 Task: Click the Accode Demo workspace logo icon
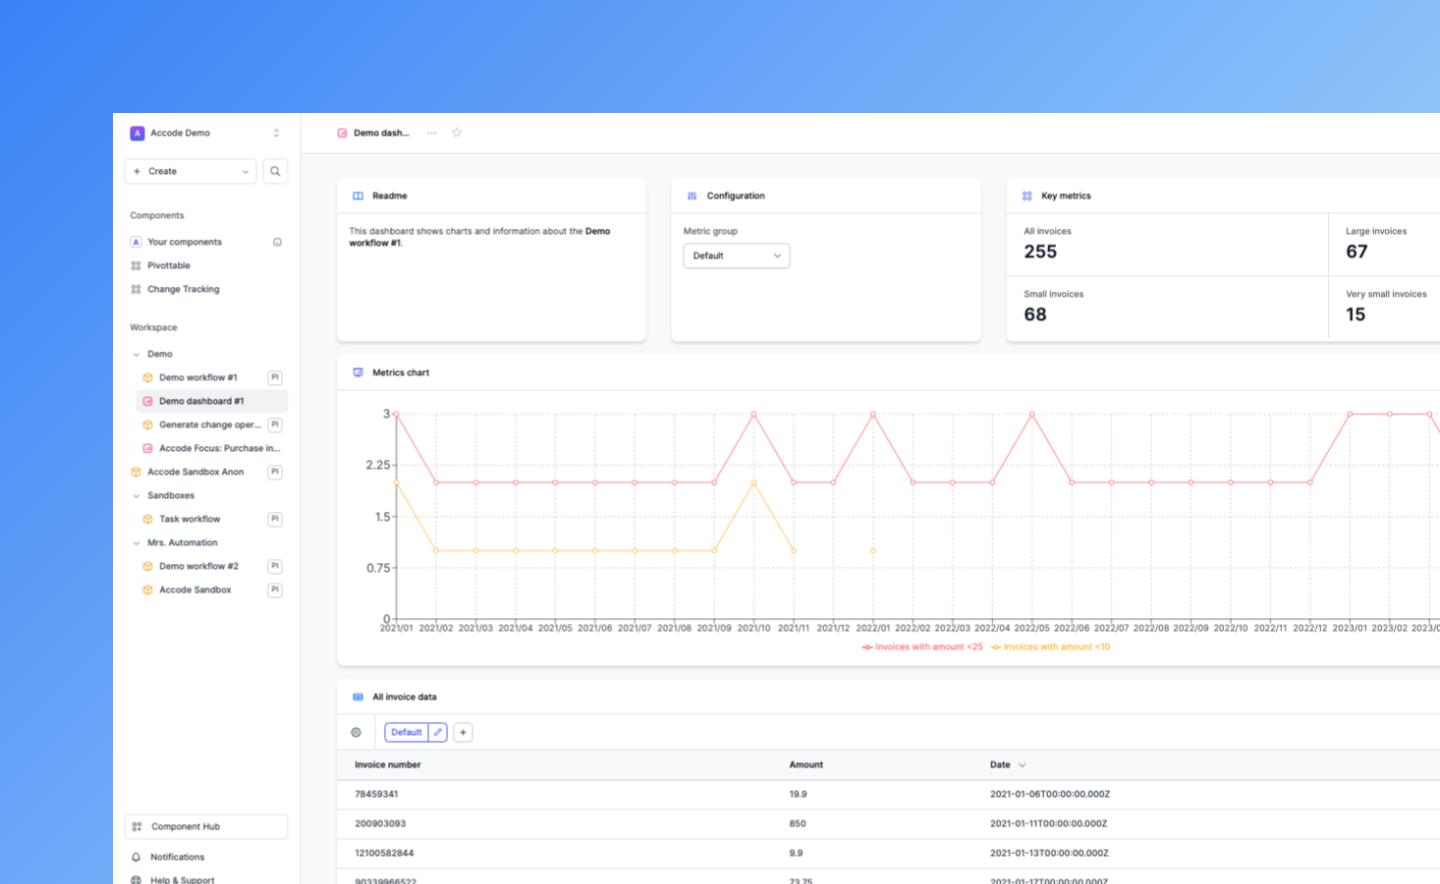137,133
